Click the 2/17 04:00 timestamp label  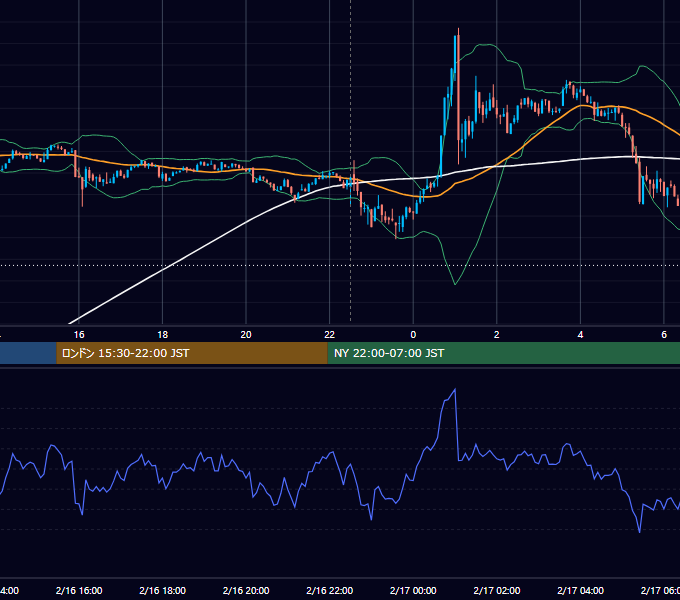pos(580,590)
